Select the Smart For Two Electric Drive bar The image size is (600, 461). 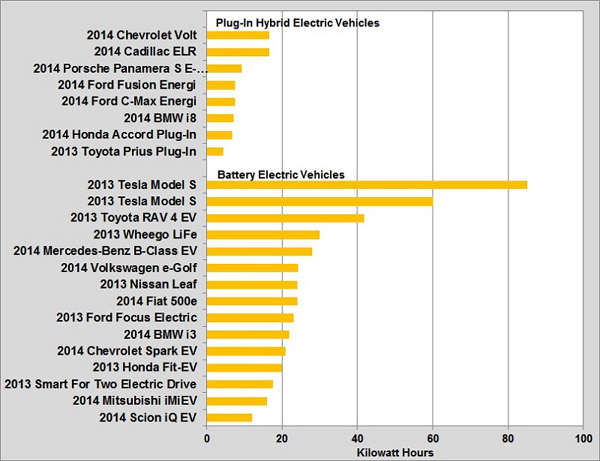(240, 384)
